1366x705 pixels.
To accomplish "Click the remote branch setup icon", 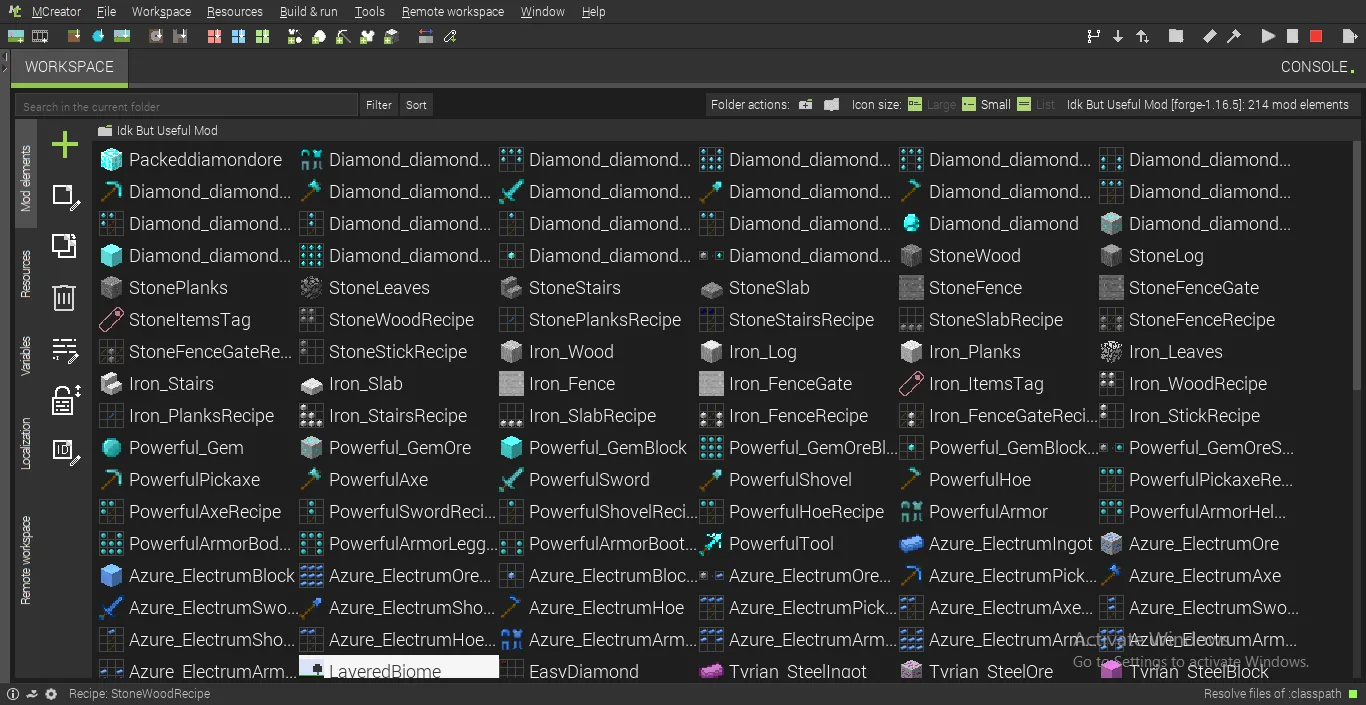I will (x=1093, y=36).
